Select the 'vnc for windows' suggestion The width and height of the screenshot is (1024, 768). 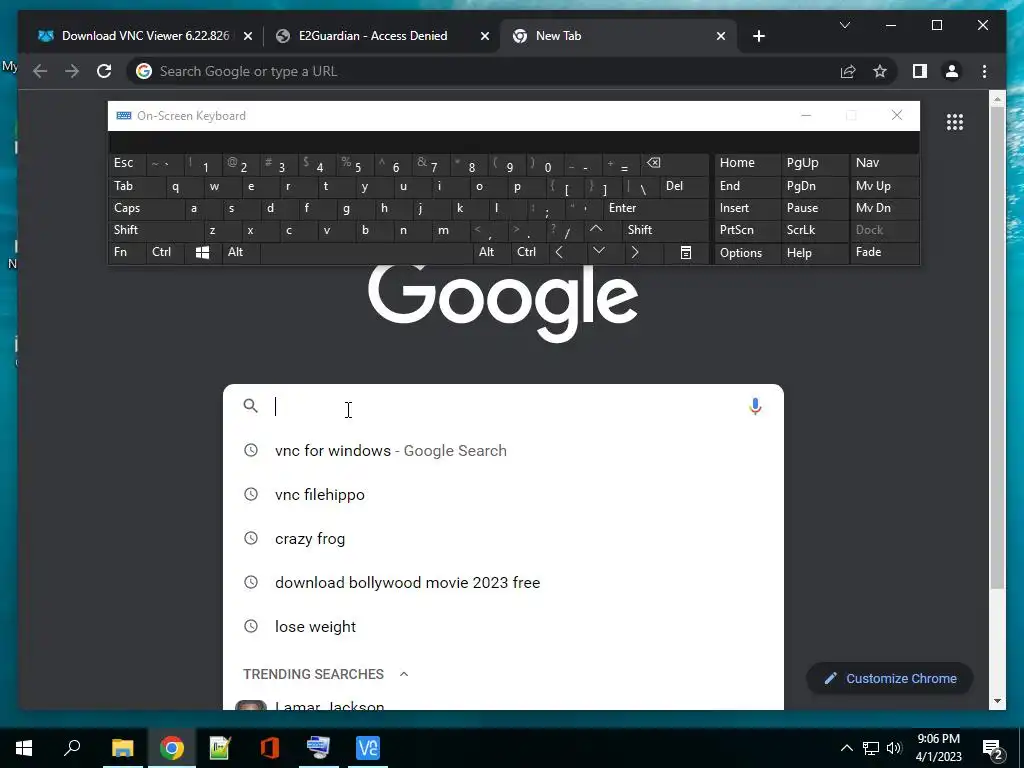[x=503, y=451]
